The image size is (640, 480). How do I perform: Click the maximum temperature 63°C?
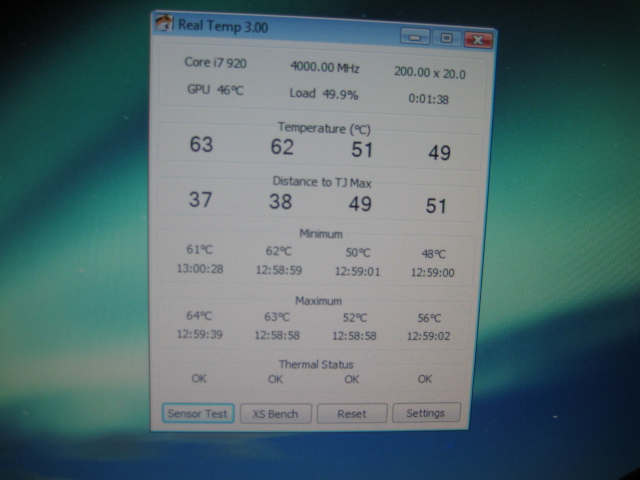[277, 317]
